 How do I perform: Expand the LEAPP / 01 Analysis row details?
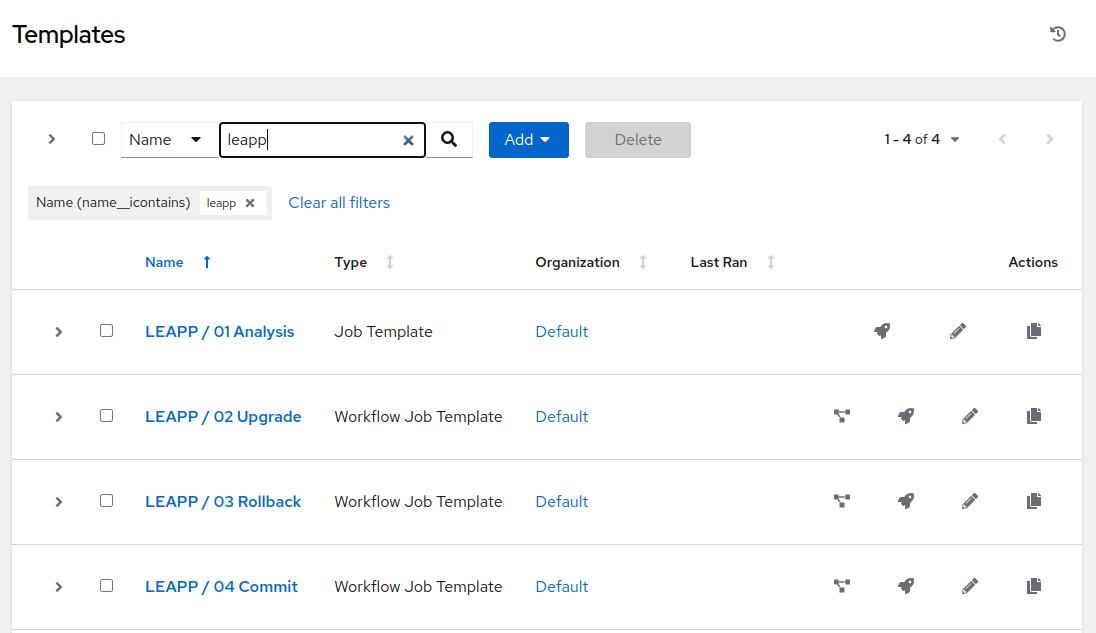pyautogui.click(x=59, y=332)
